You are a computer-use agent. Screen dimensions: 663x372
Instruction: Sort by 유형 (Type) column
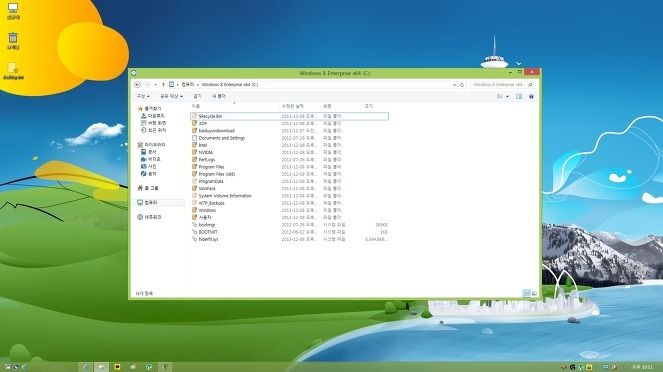tap(327, 106)
